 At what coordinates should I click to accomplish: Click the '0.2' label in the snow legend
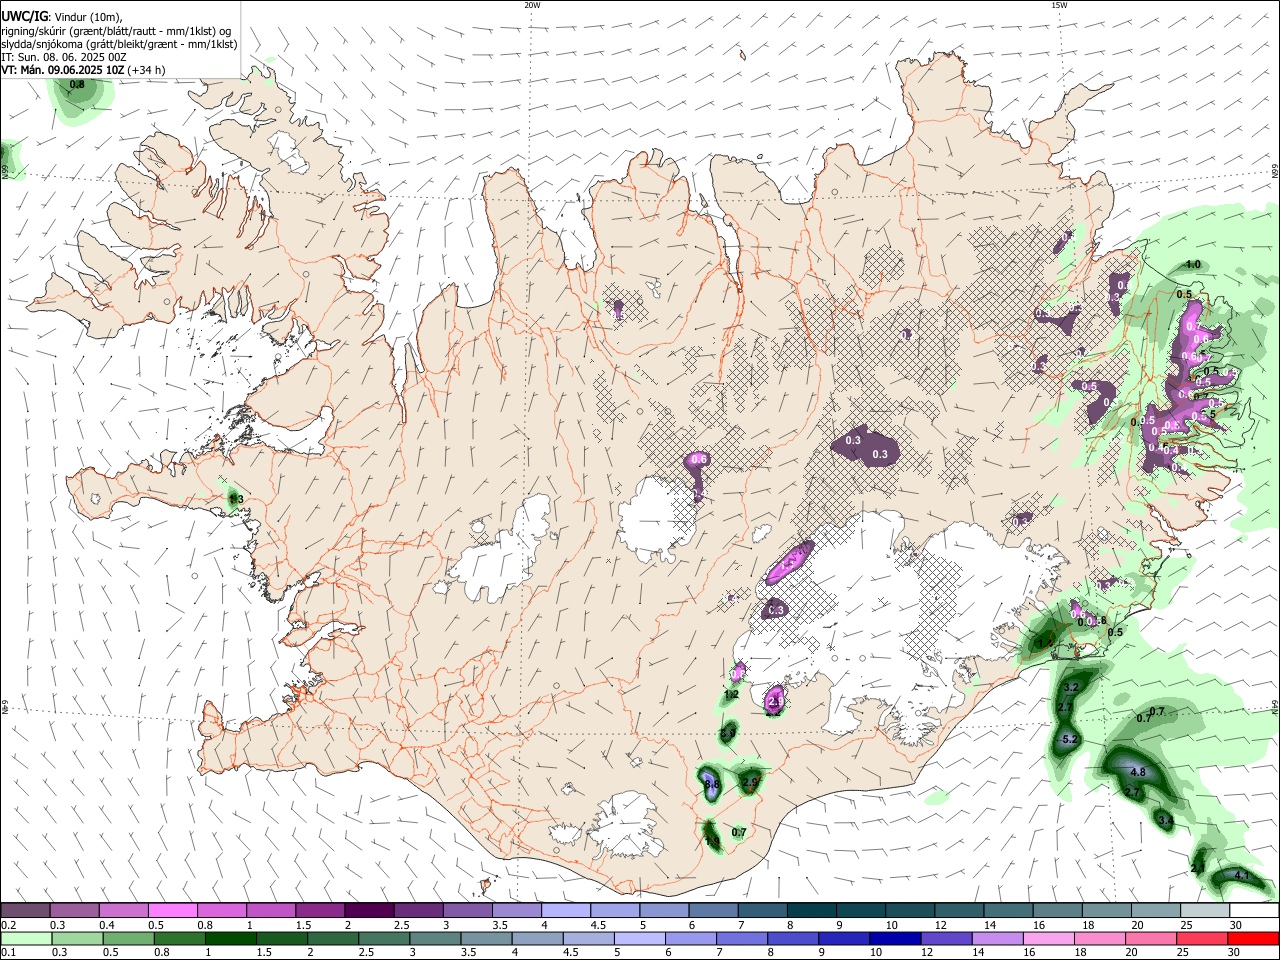tap(8, 925)
